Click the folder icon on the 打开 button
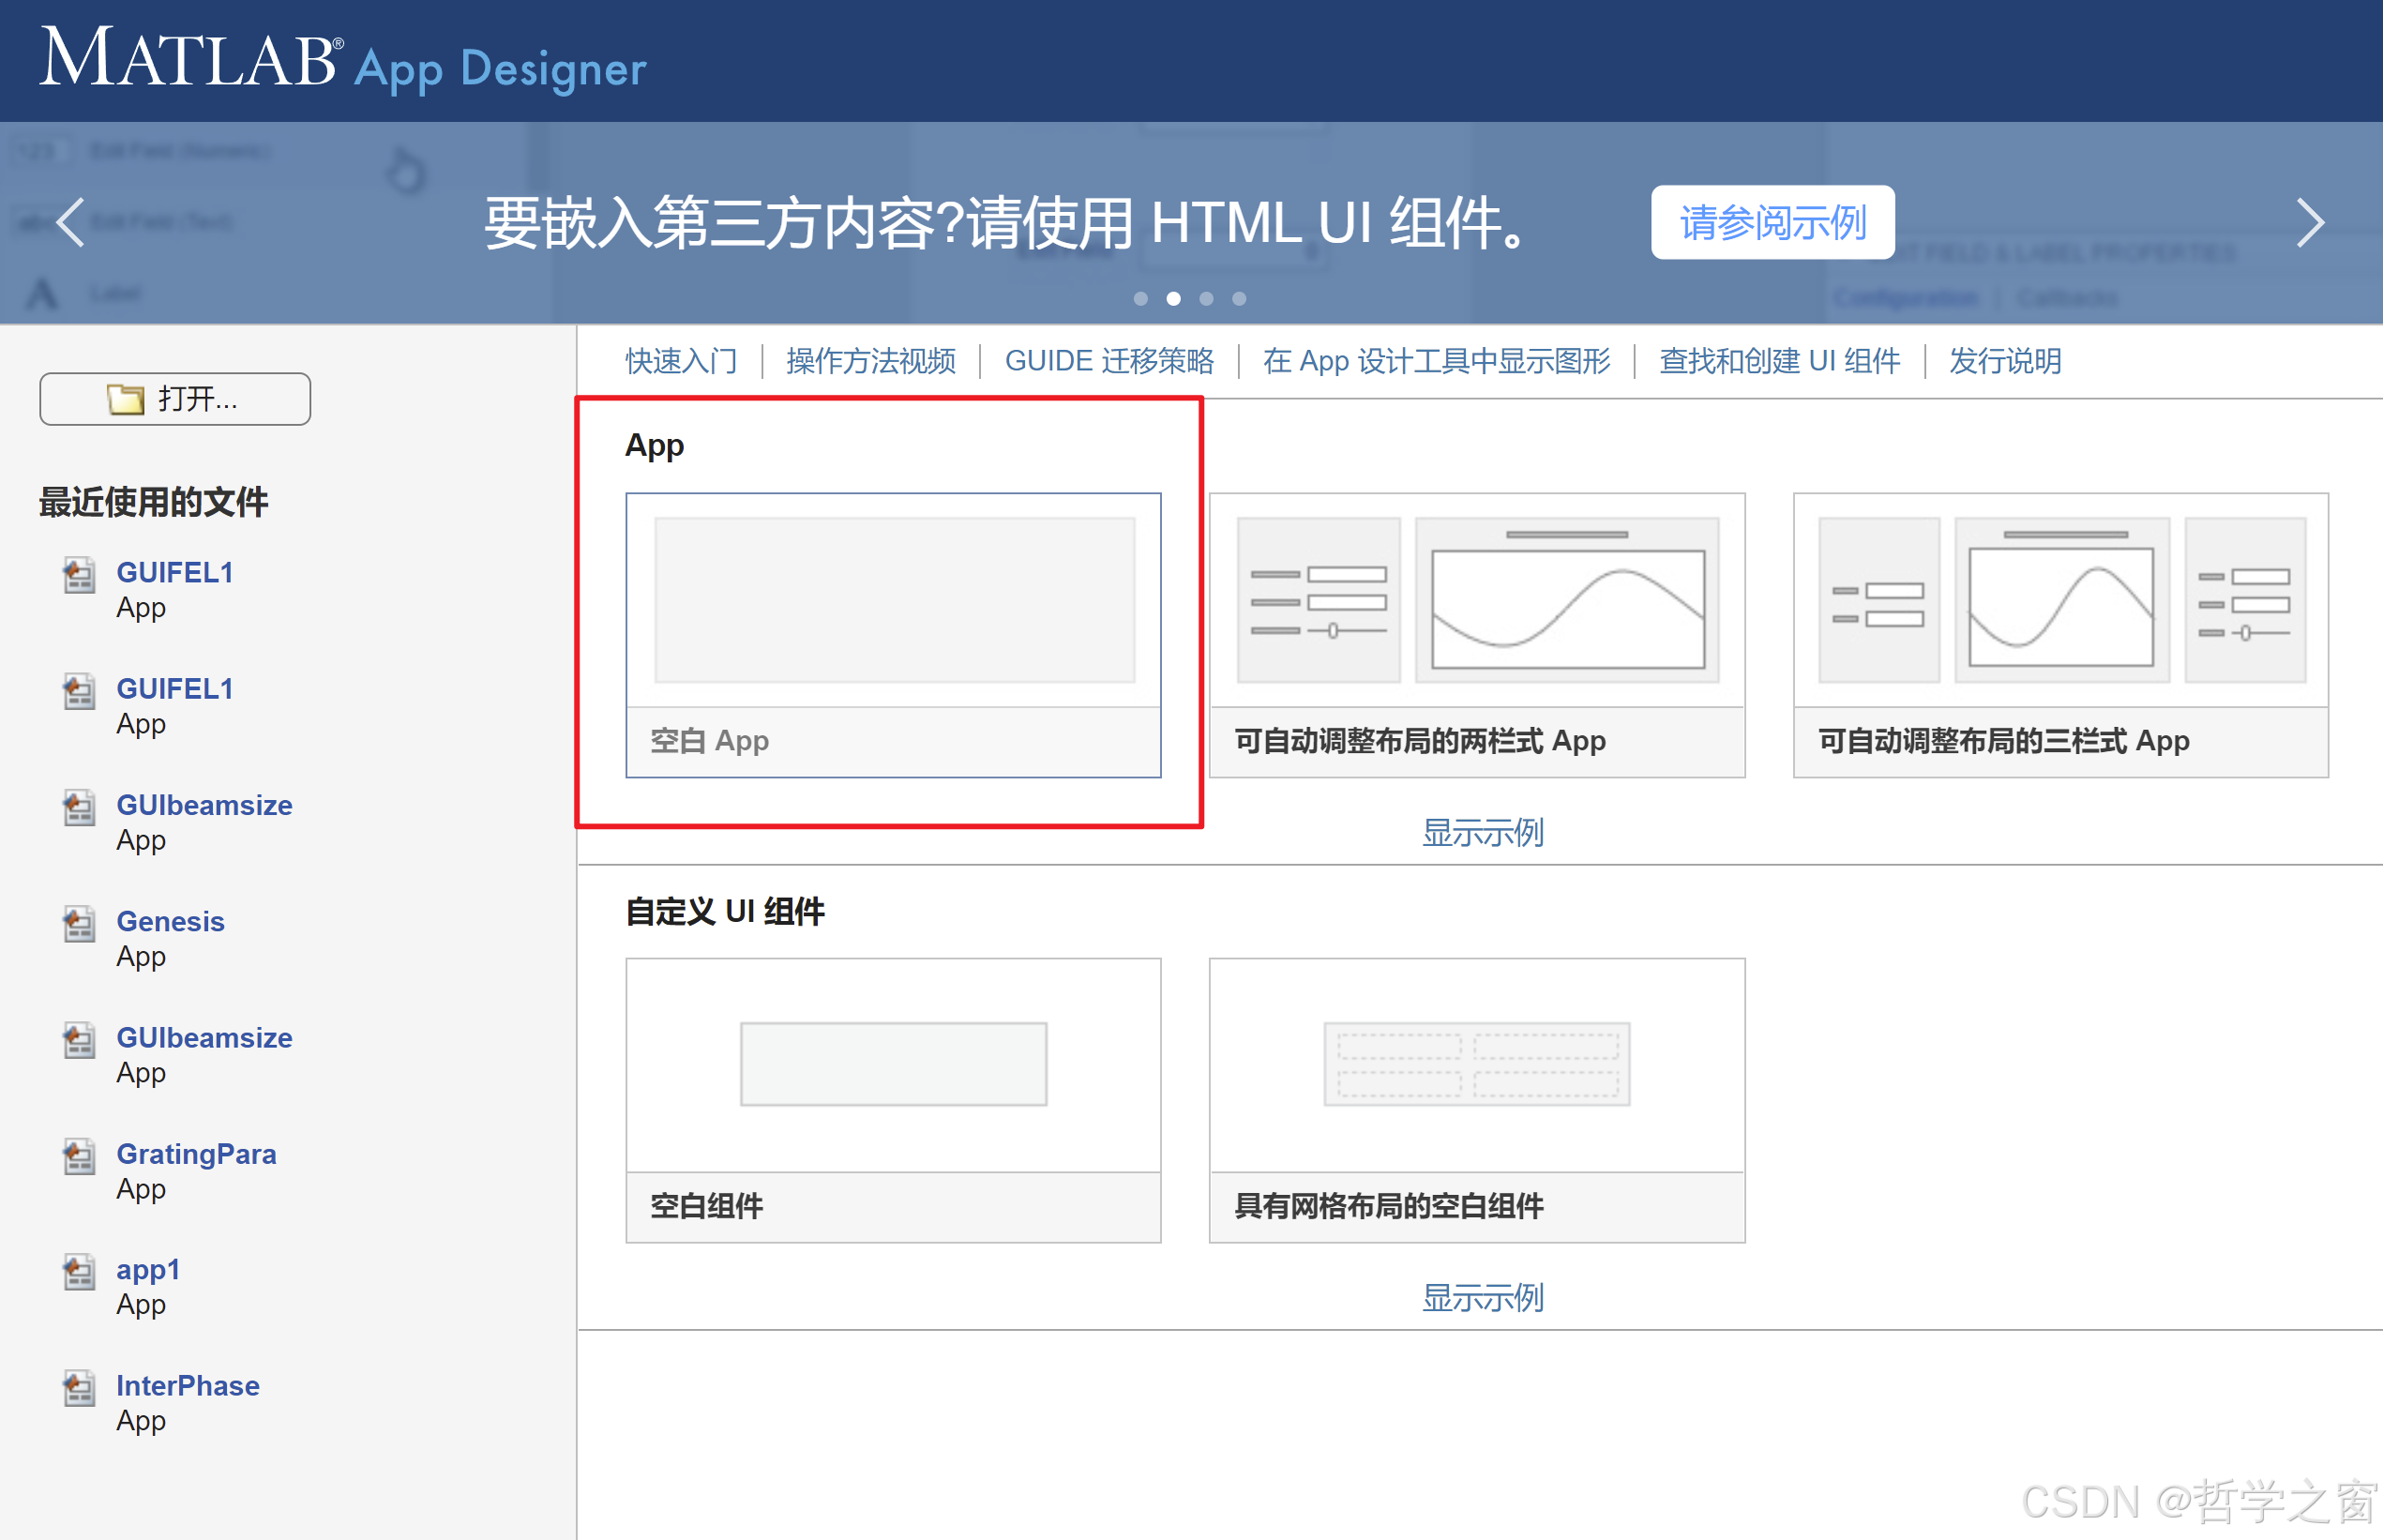Screen dimensions: 2383x1540 [x=125, y=398]
